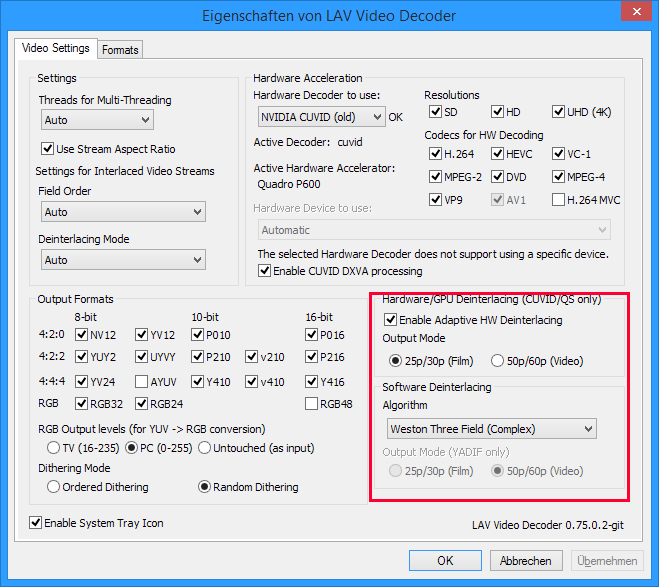Check the AYUV output format box

pos(141,382)
